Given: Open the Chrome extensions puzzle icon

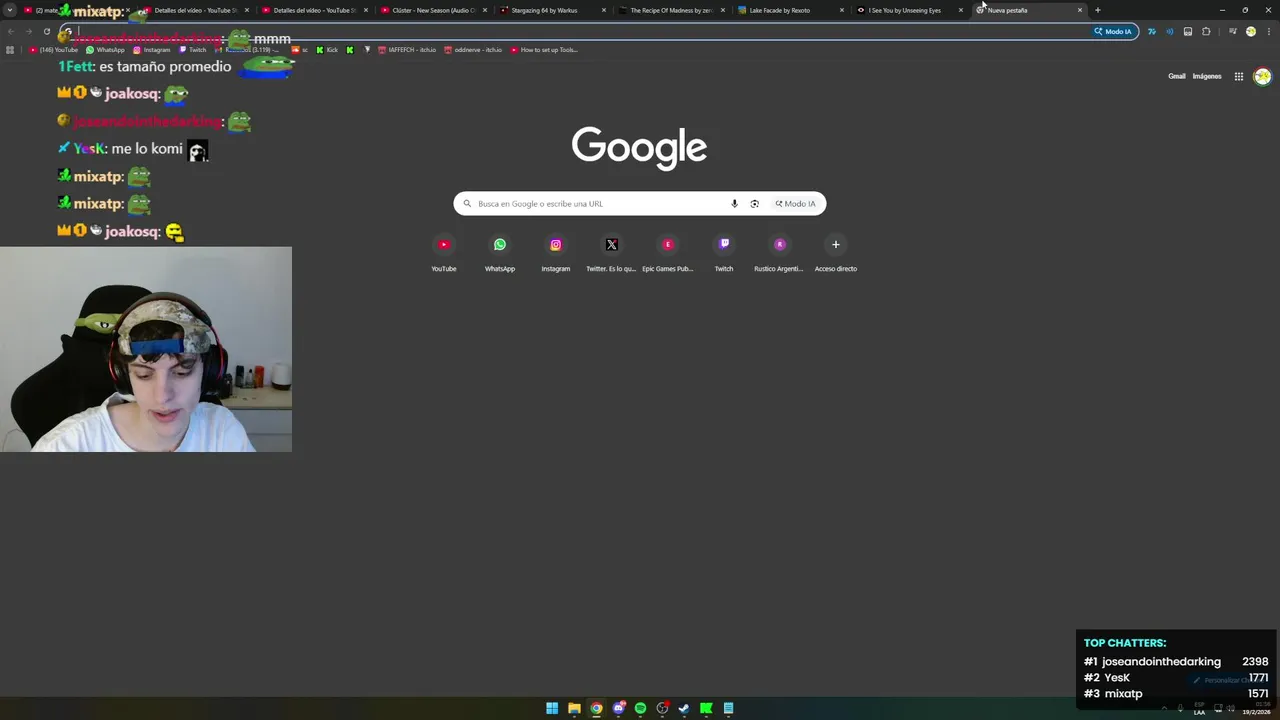Looking at the screenshot, I should point(1206,31).
